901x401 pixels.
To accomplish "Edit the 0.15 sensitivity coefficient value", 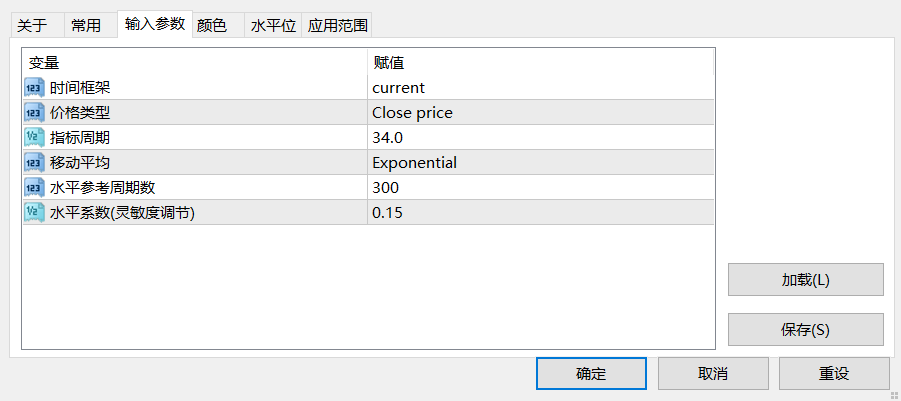I will (541, 213).
